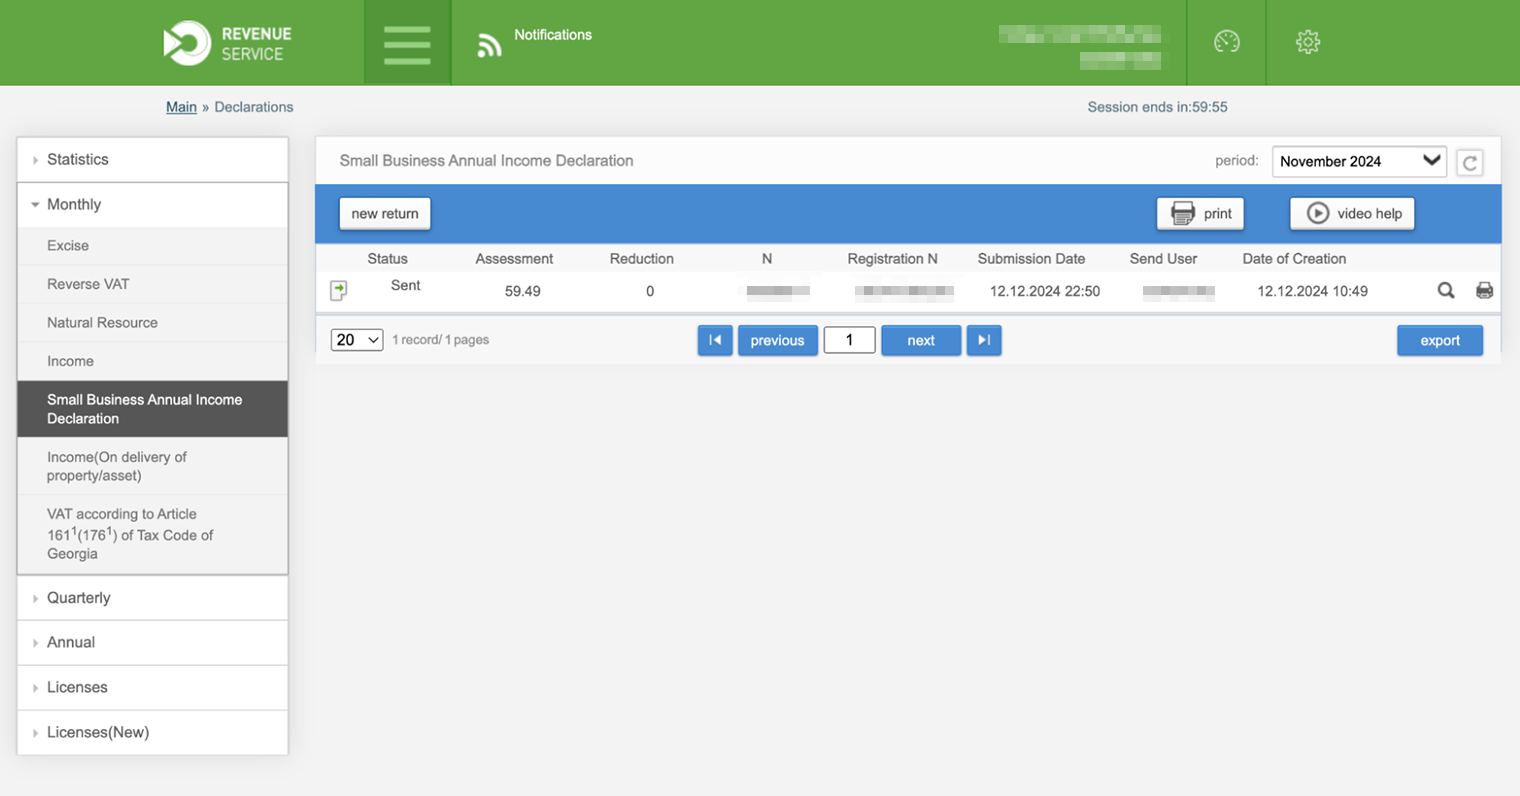Image resolution: width=1520 pixels, height=796 pixels.
Task: Select Natural Resource in the sidebar
Action: pos(102,323)
